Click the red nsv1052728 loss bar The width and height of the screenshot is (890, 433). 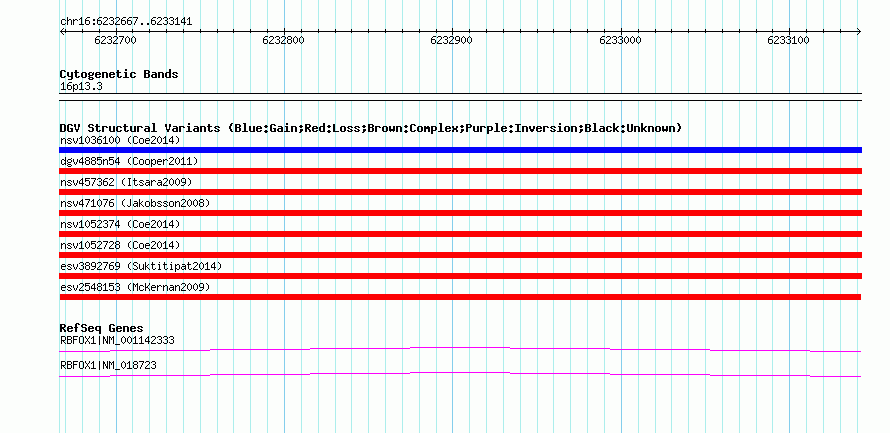pos(460,255)
